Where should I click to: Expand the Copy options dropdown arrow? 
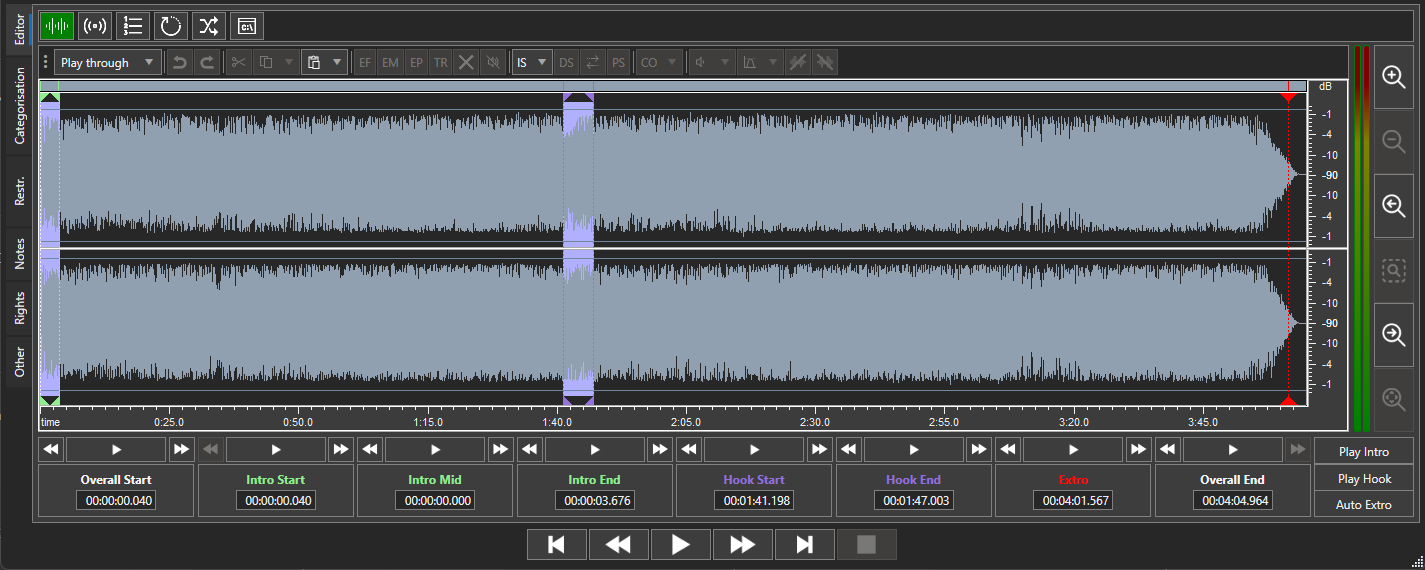click(289, 62)
